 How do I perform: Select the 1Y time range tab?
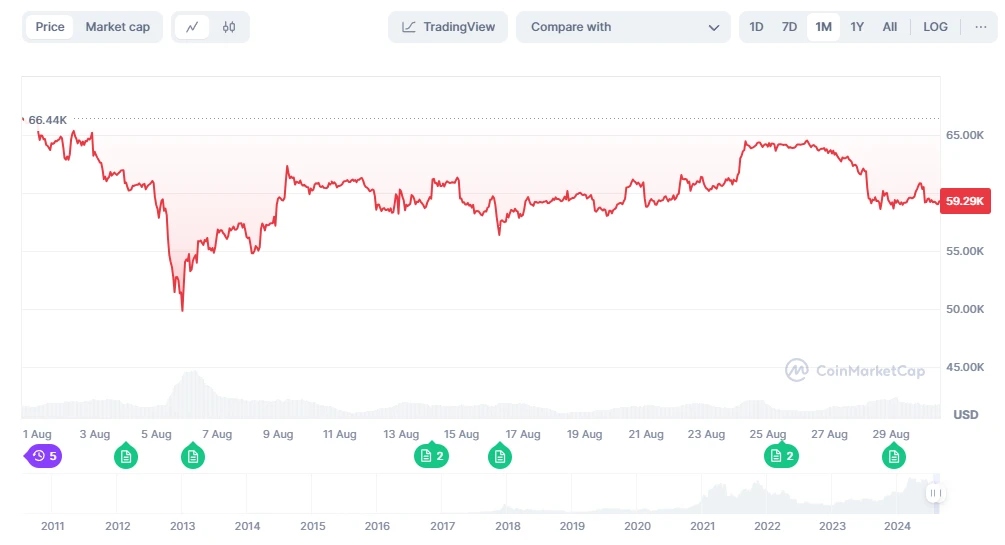[x=857, y=27]
